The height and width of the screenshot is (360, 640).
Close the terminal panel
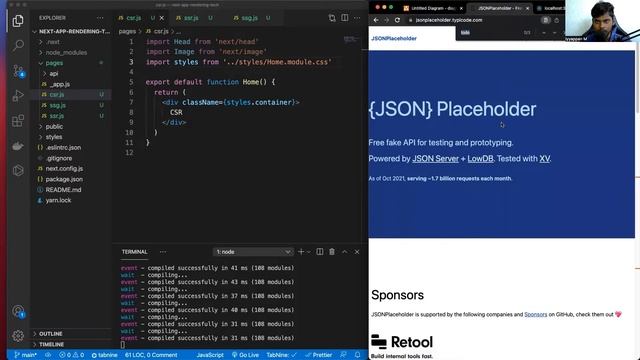pos(357,252)
